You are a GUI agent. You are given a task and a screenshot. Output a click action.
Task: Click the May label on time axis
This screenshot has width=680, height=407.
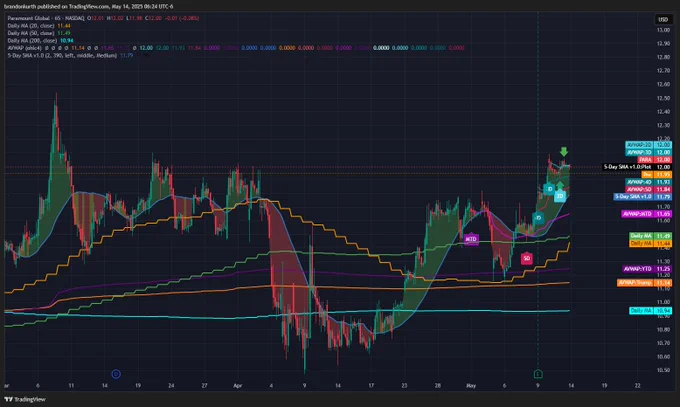click(471, 385)
